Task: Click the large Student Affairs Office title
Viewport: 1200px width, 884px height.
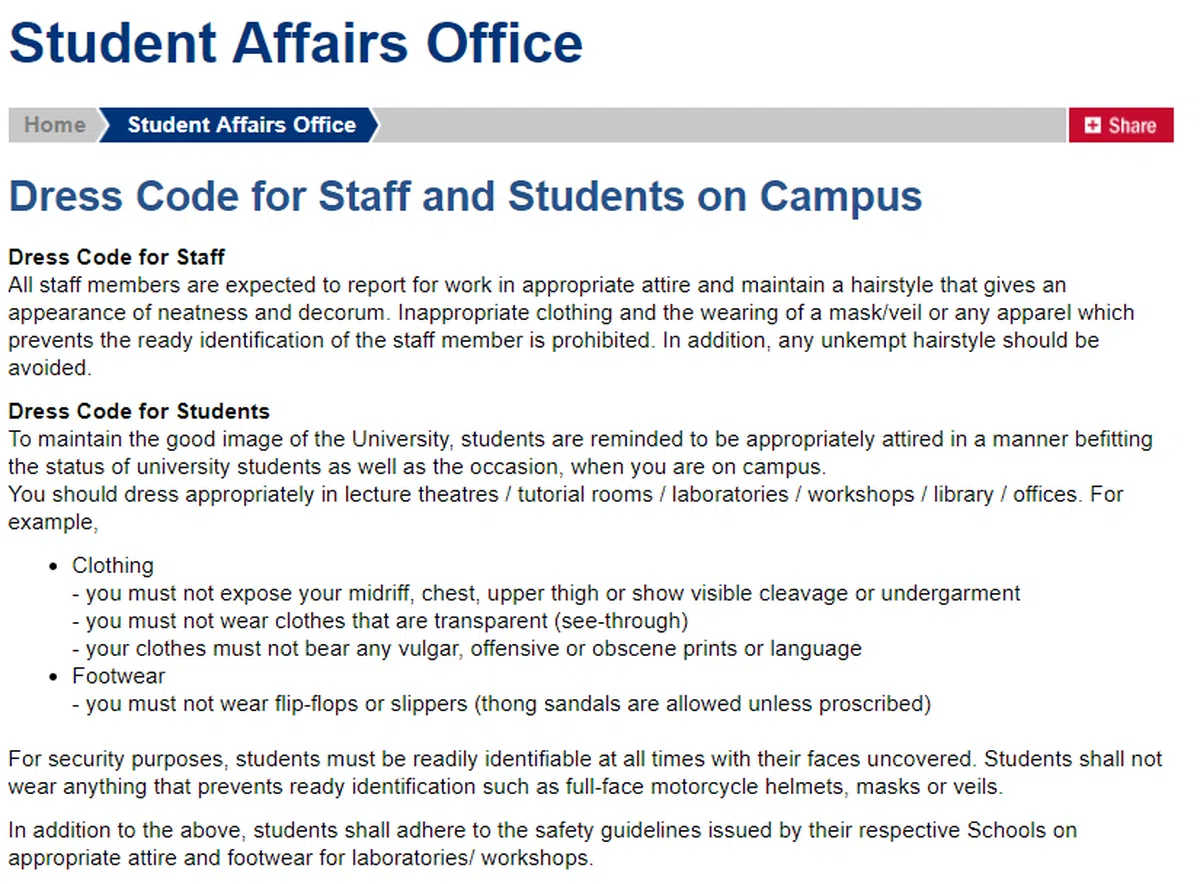Action: click(x=296, y=44)
